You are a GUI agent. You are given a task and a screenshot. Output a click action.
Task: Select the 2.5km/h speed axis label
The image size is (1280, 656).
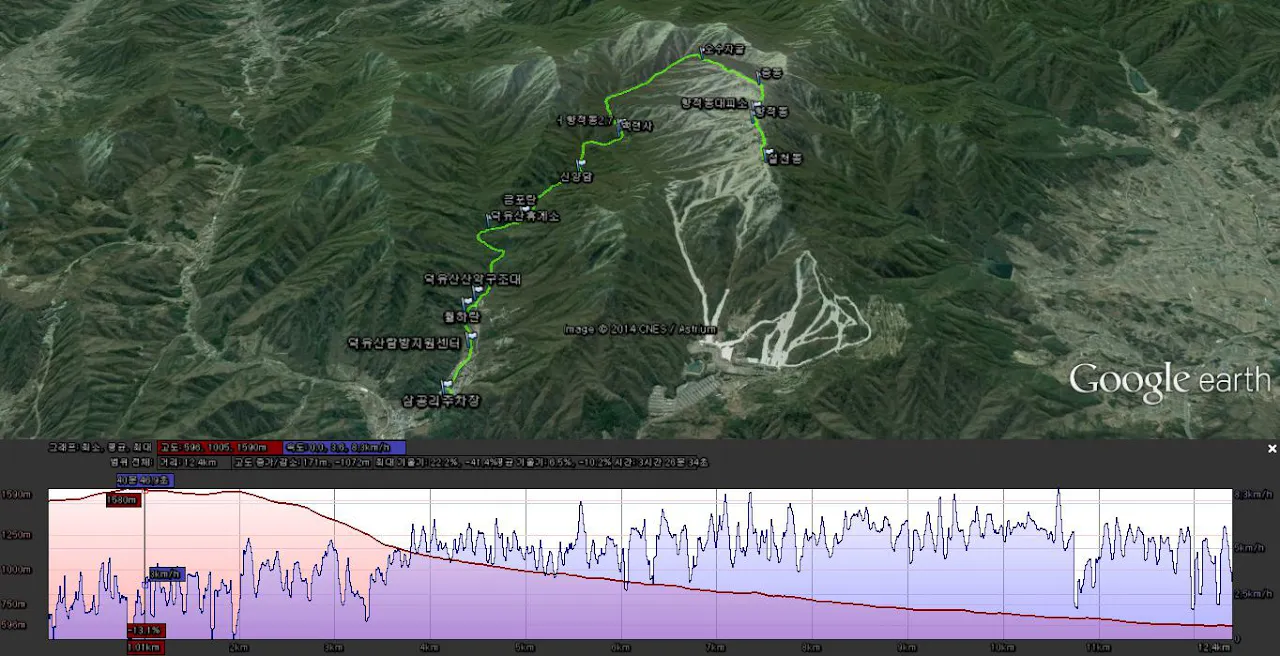[x=1255, y=595]
